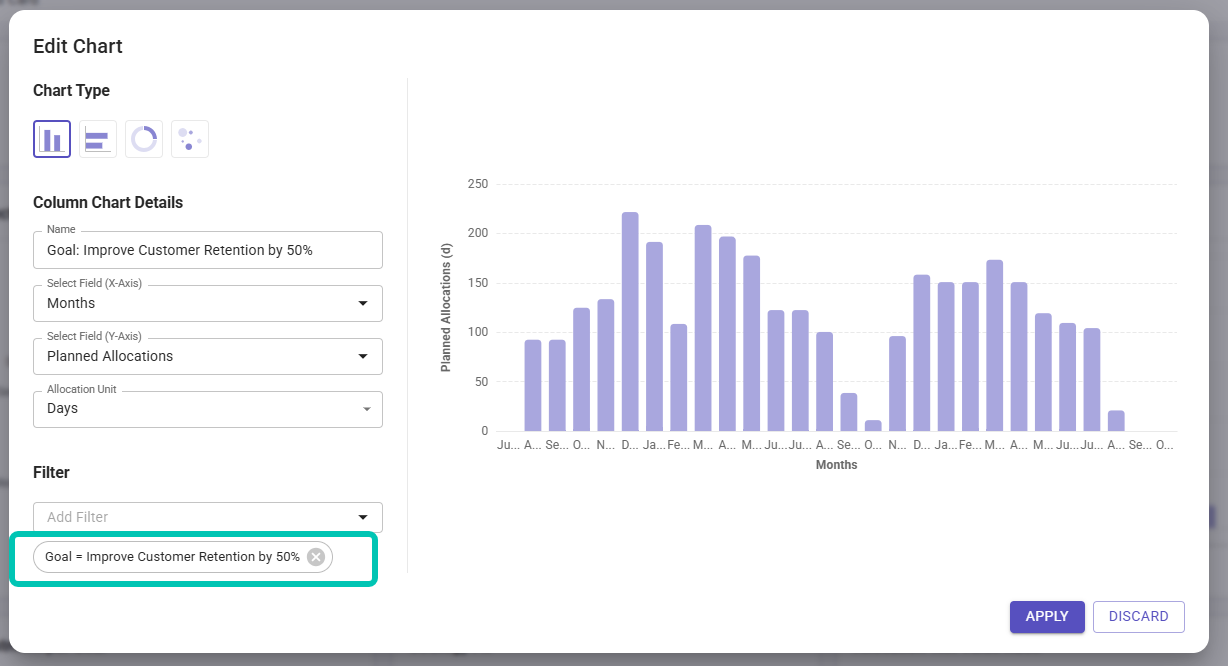Click the tallest bar in the chart
The width and height of the screenshot is (1228, 666).
pyautogui.click(x=630, y=322)
